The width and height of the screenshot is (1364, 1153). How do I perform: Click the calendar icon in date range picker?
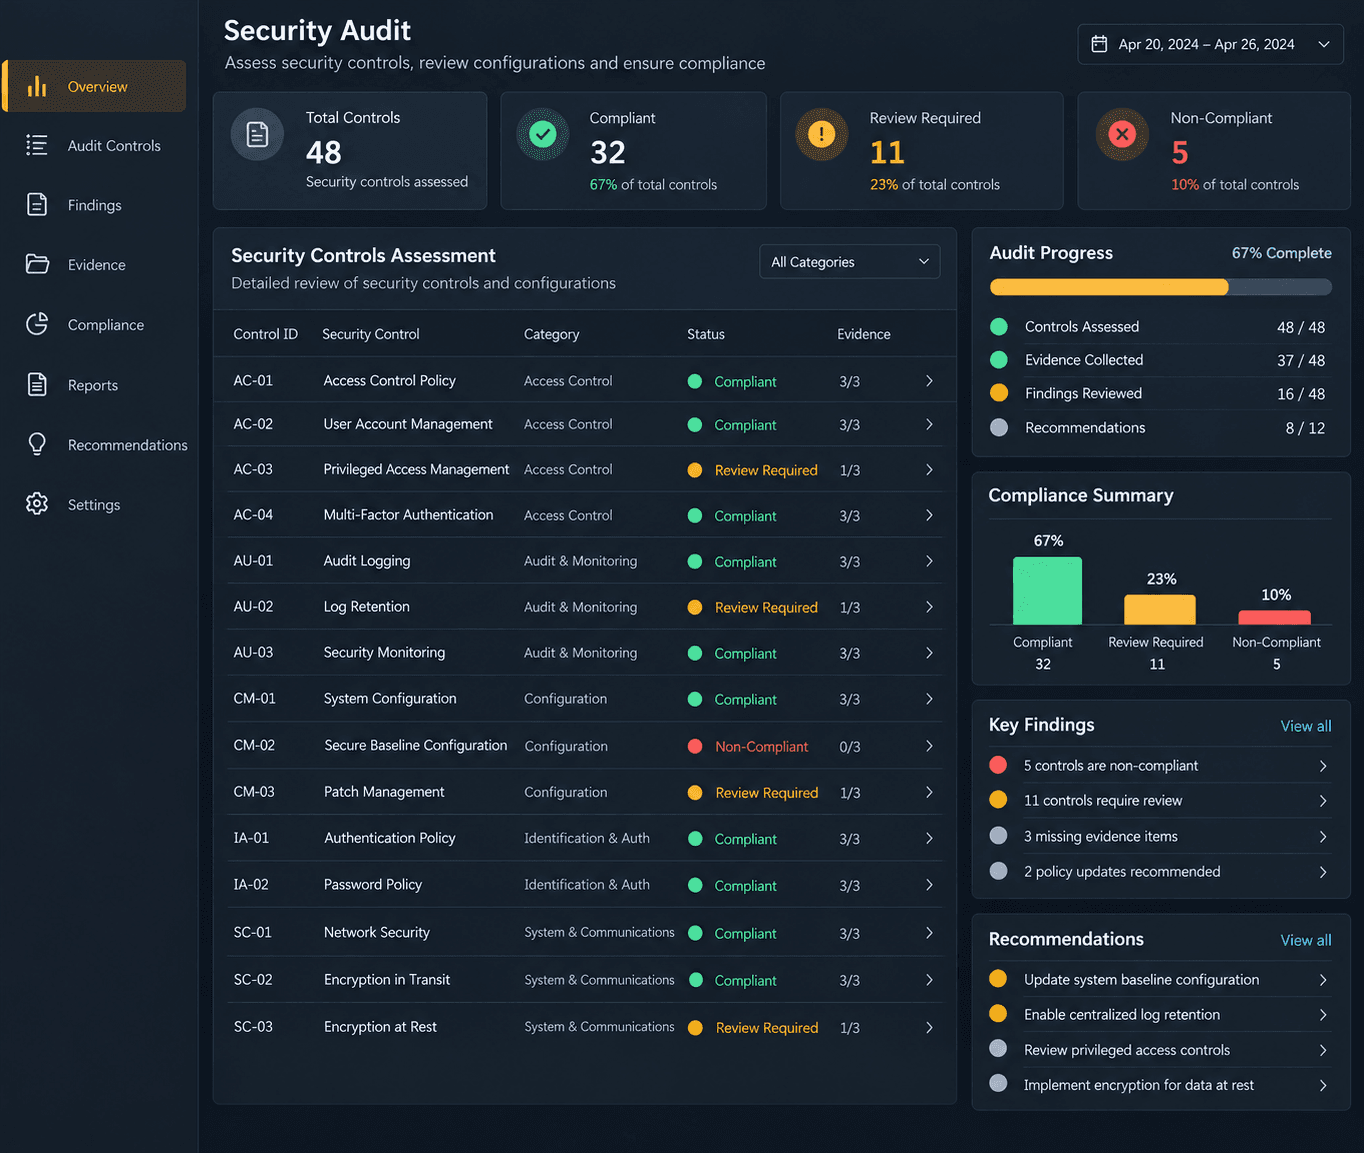click(x=1099, y=44)
